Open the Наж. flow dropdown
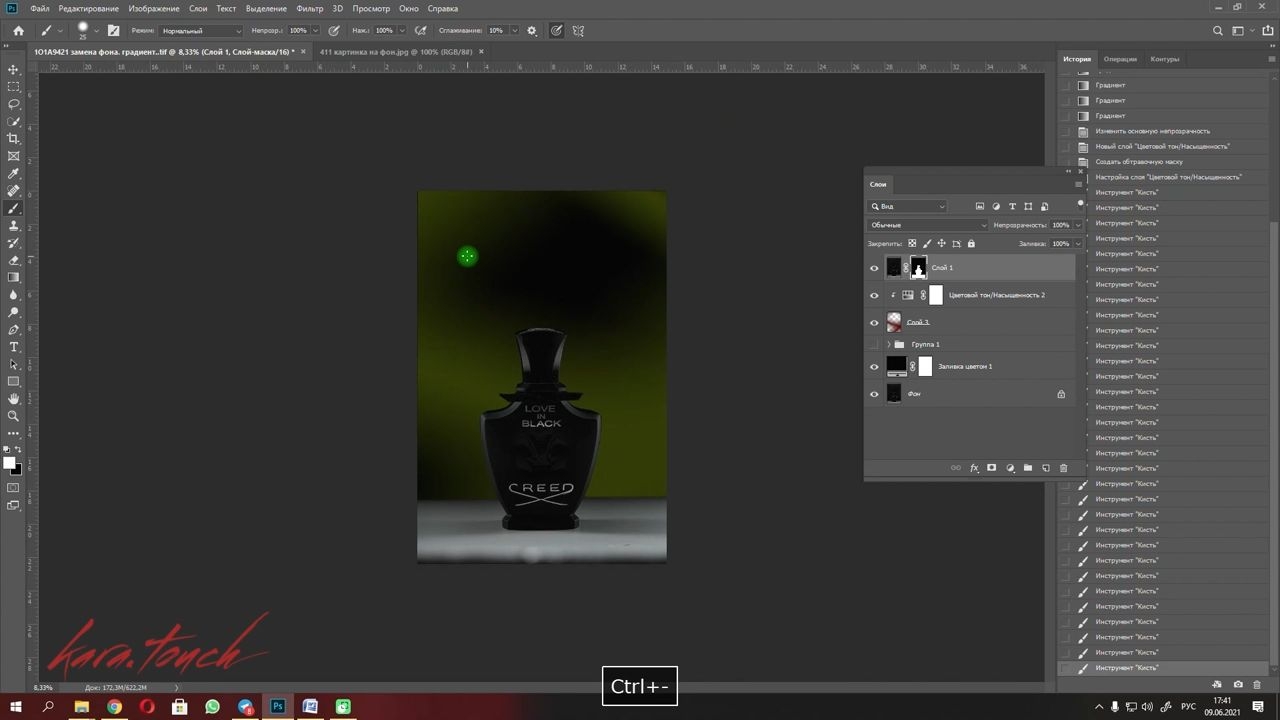1280x720 pixels. (403, 31)
